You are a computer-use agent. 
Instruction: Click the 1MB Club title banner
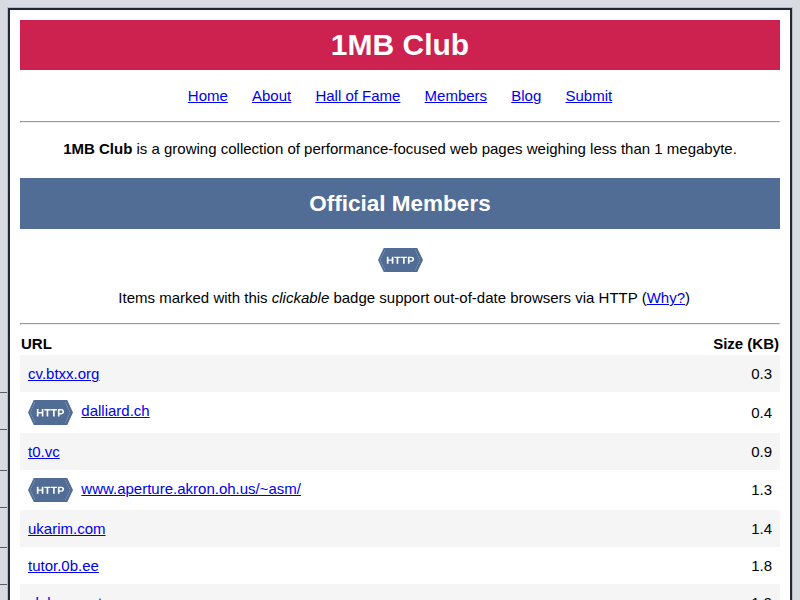click(400, 45)
